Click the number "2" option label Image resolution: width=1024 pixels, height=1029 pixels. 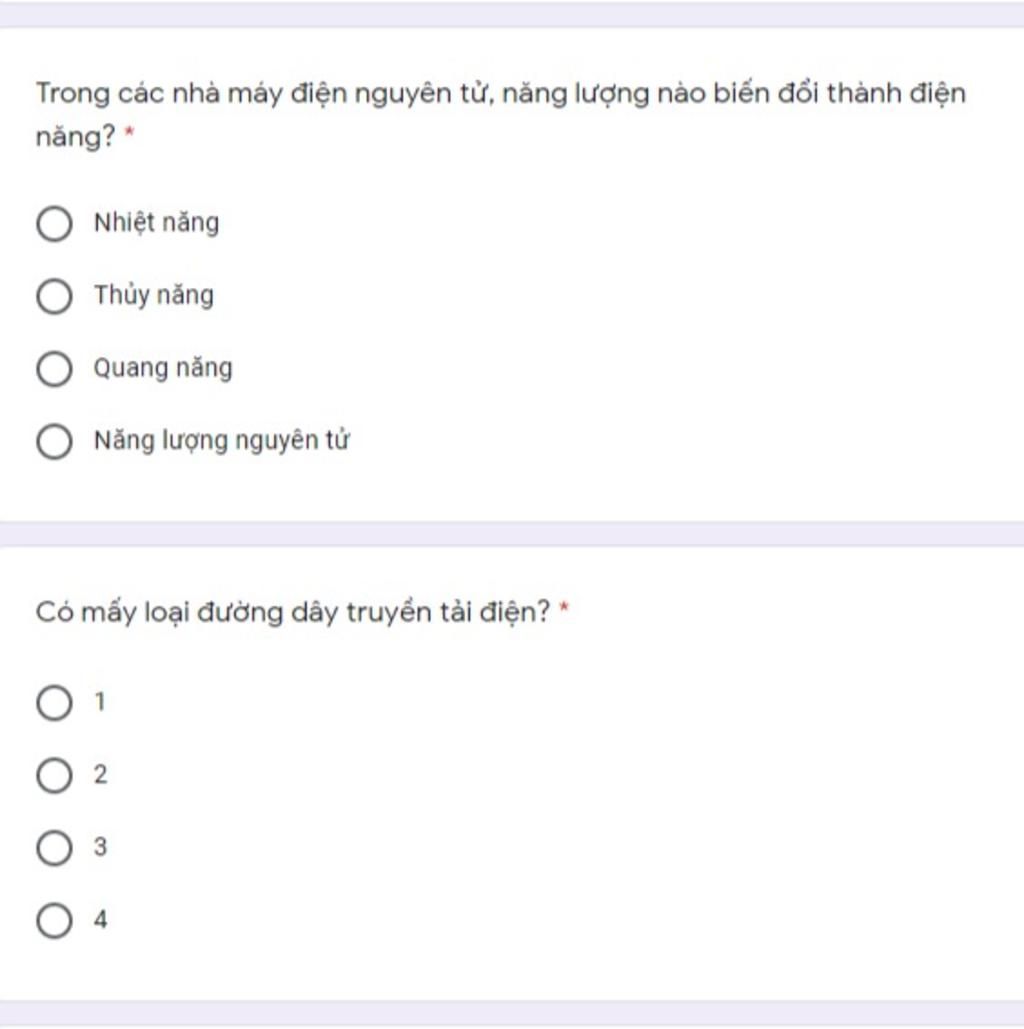point(100,775)
